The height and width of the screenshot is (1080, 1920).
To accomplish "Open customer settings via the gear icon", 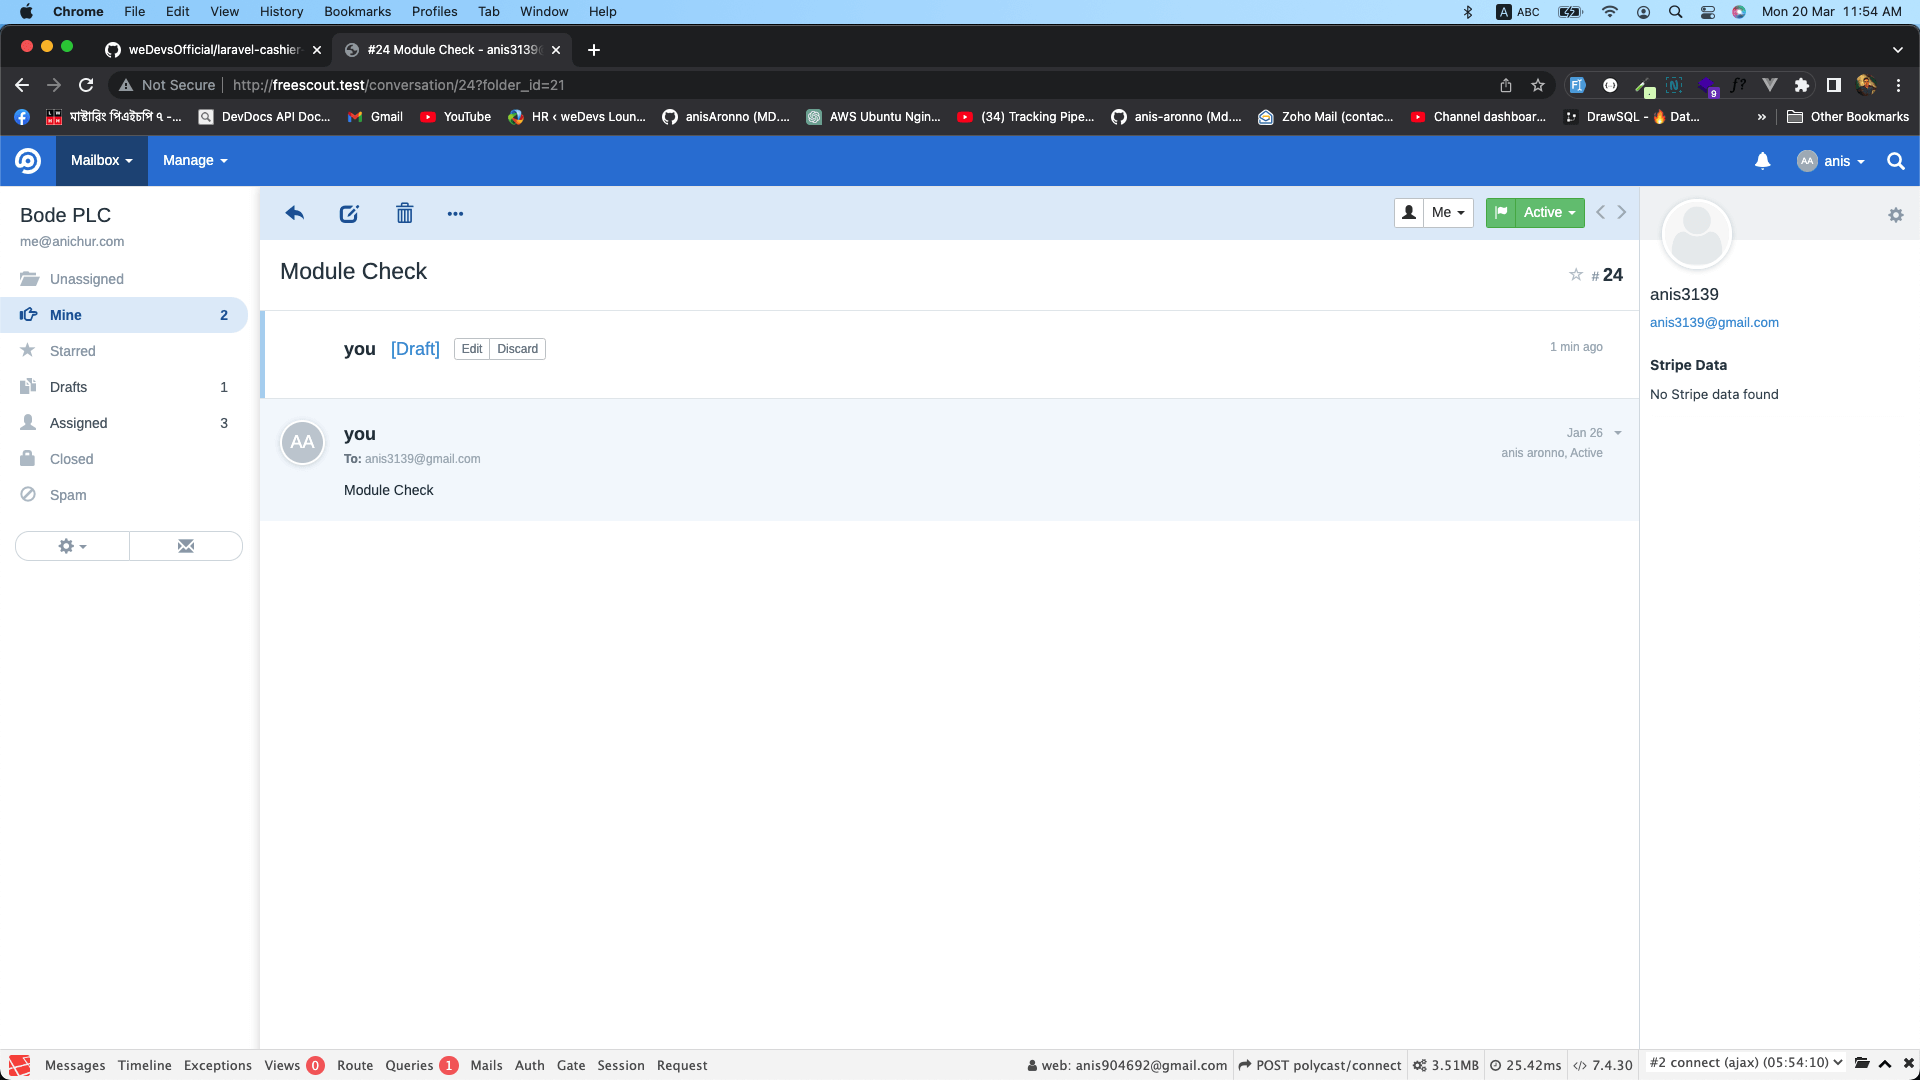I will tap(1895, 215).
